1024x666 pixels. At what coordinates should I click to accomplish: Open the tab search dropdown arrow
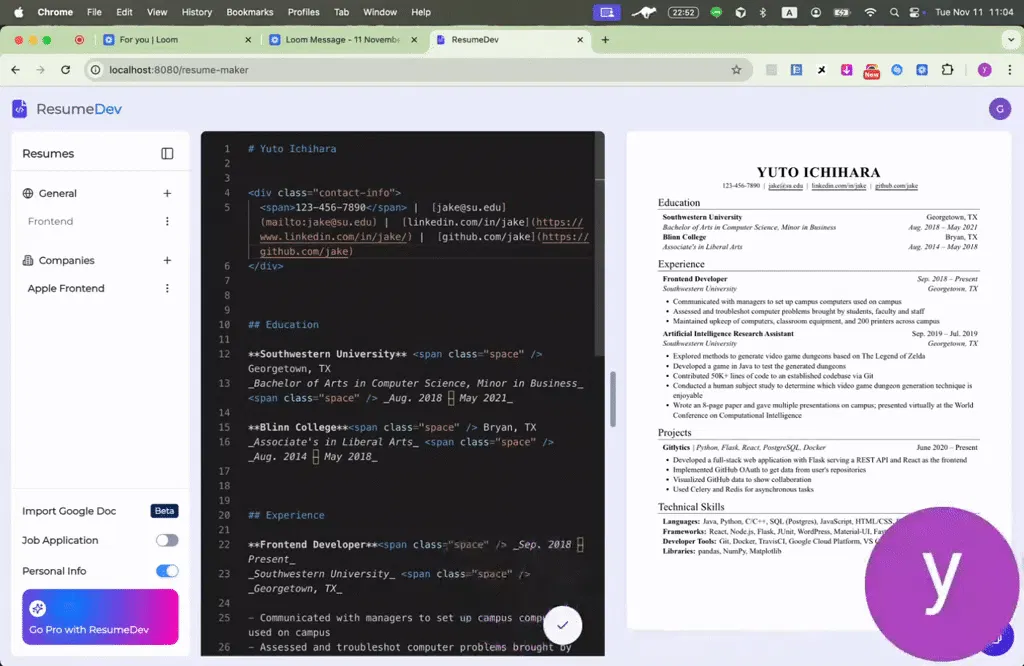point(1010,40)
